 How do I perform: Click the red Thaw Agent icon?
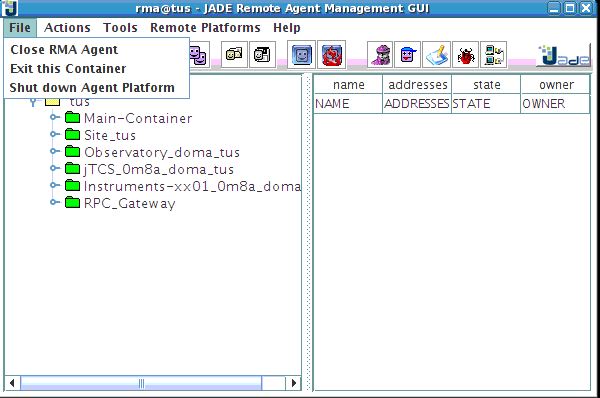pyautogui.click(x=331, y=55)
